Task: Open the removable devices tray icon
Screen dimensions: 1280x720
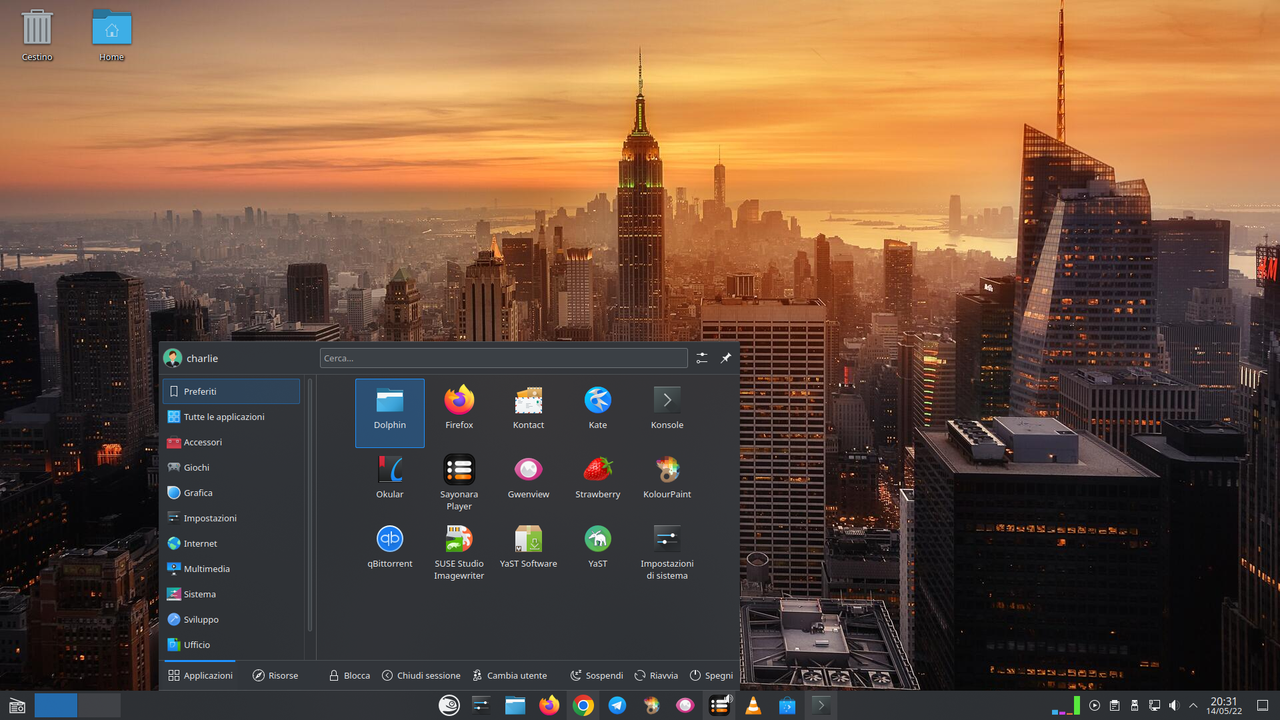Action: click(1134, 706)
